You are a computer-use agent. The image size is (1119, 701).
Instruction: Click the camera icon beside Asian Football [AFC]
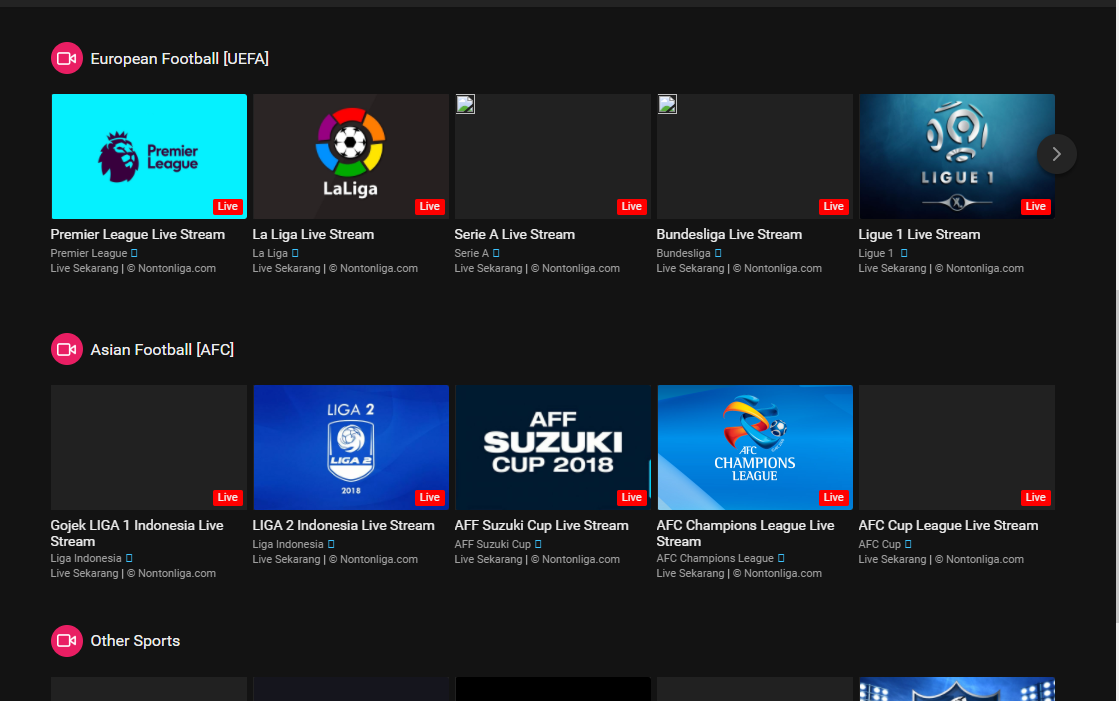pyautogui.click(x=66, y=349)
